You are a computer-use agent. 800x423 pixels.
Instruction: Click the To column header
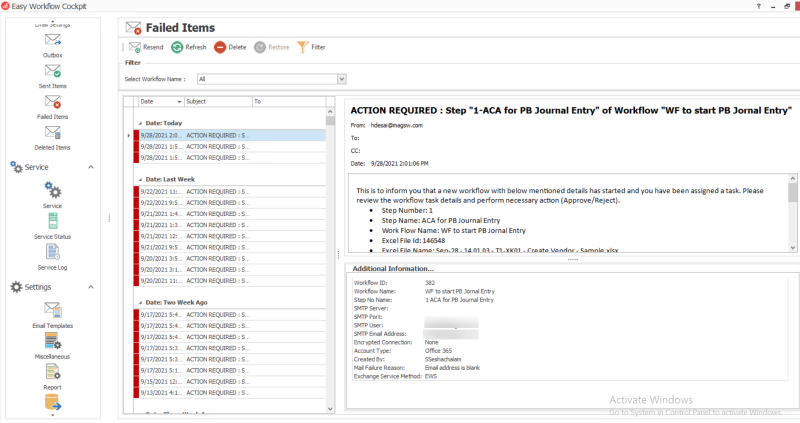click(x=289, y=102)
